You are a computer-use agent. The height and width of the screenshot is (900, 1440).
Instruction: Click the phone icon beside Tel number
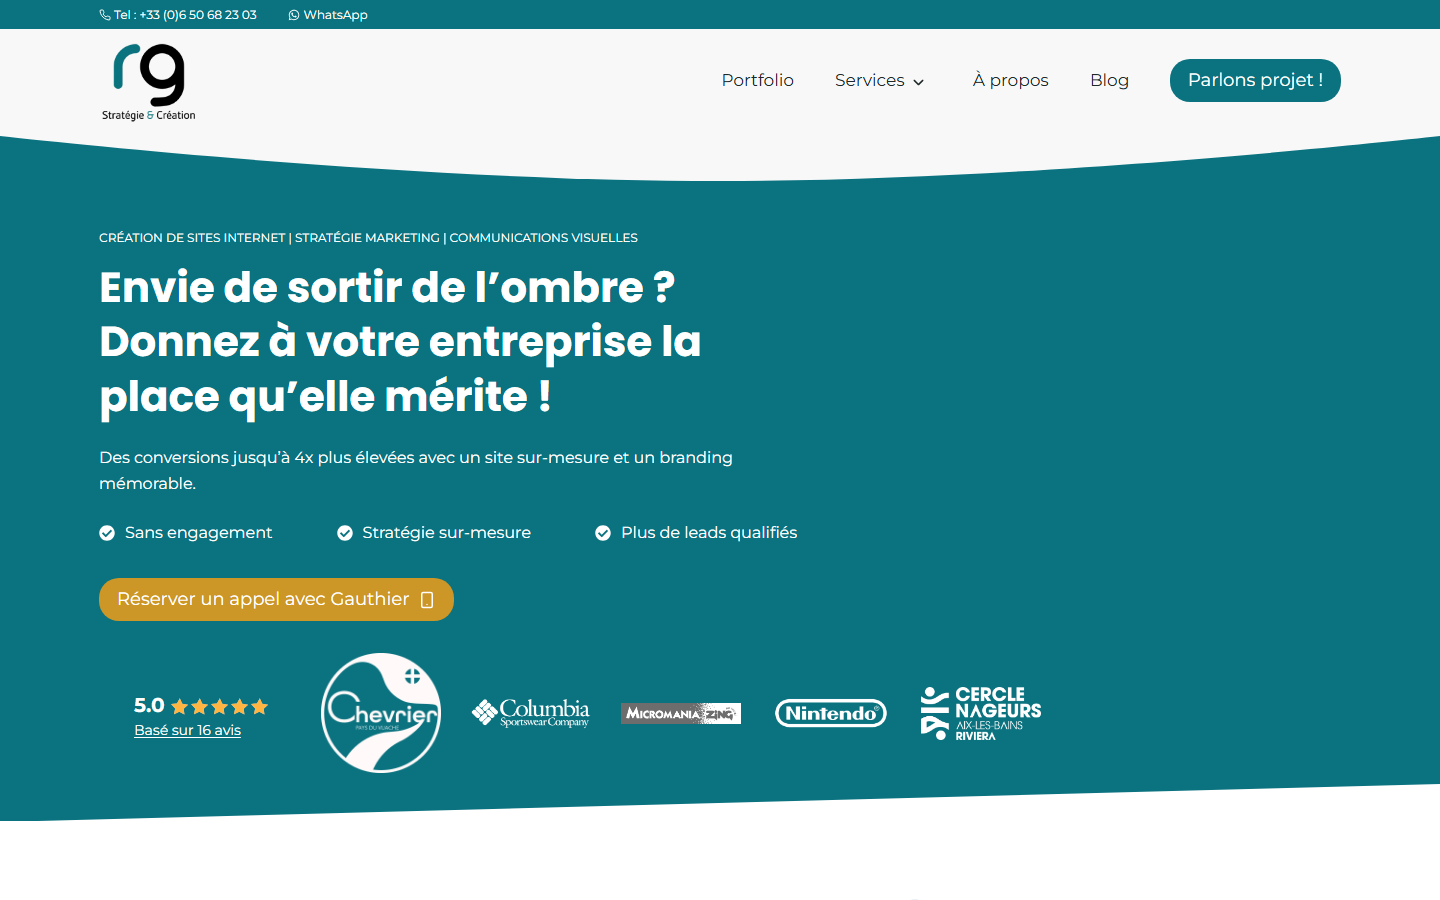[x=105, y=15]
